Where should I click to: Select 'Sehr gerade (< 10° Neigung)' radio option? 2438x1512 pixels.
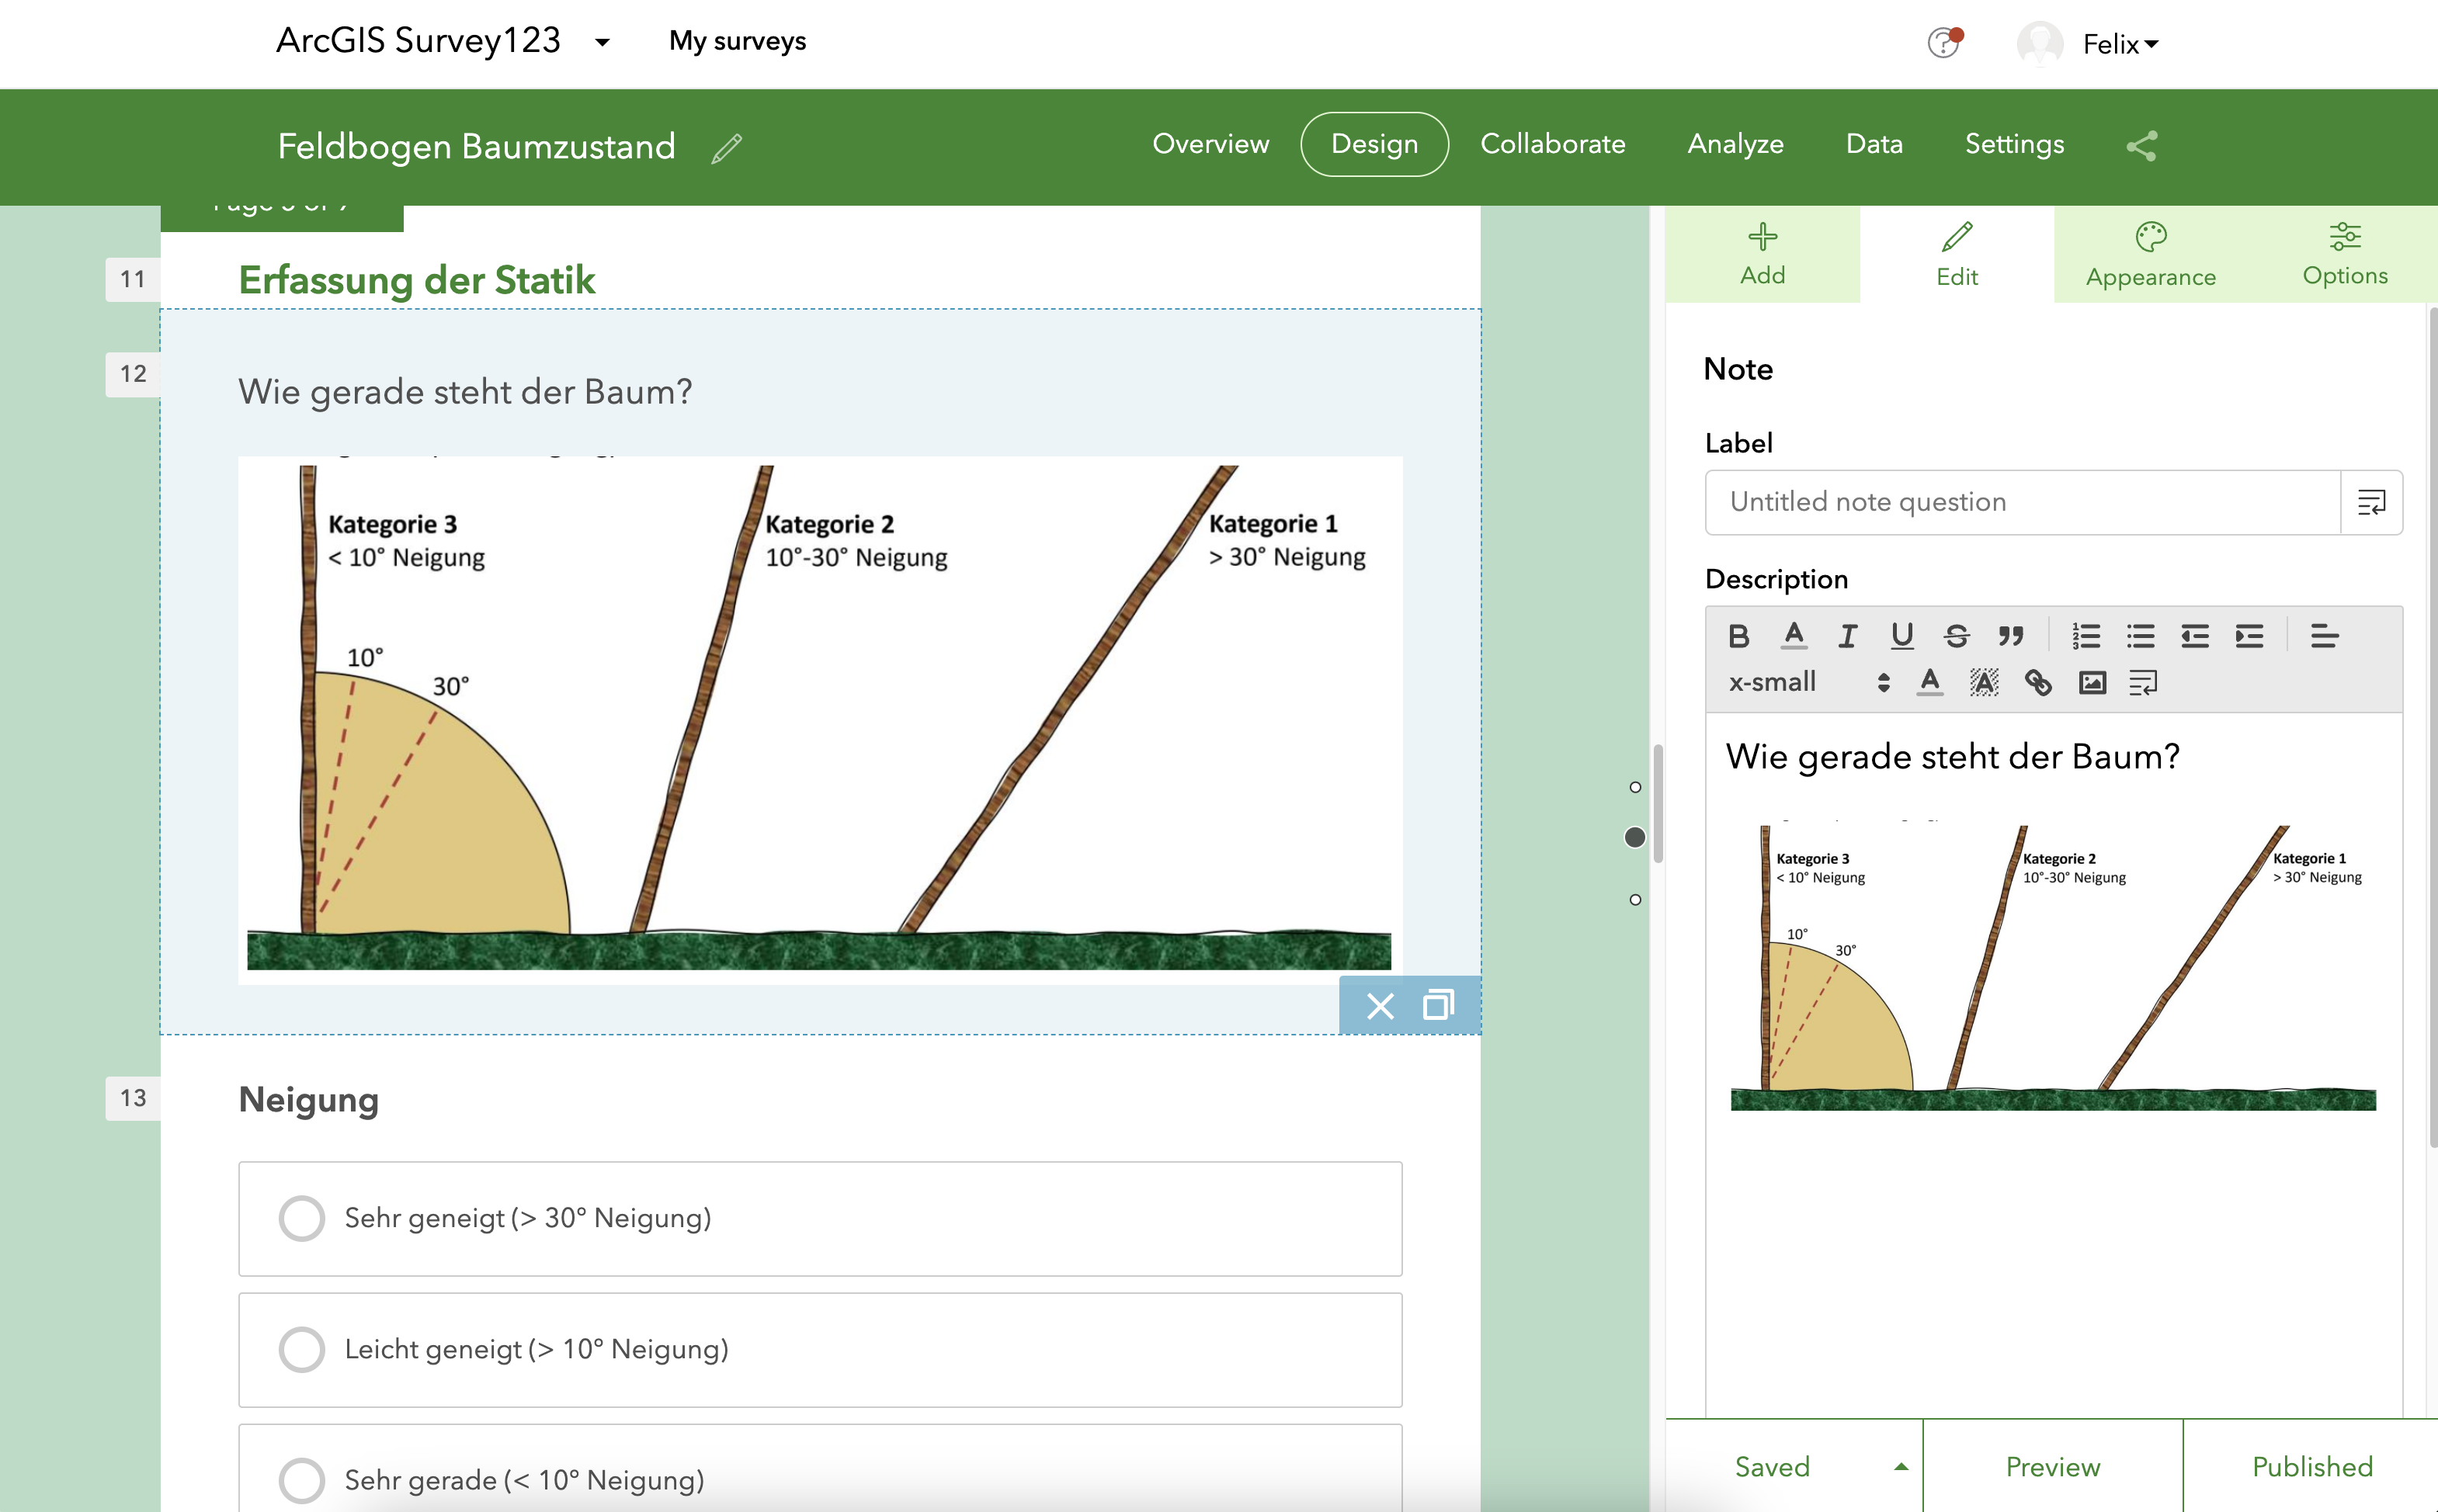(301, 1480)
